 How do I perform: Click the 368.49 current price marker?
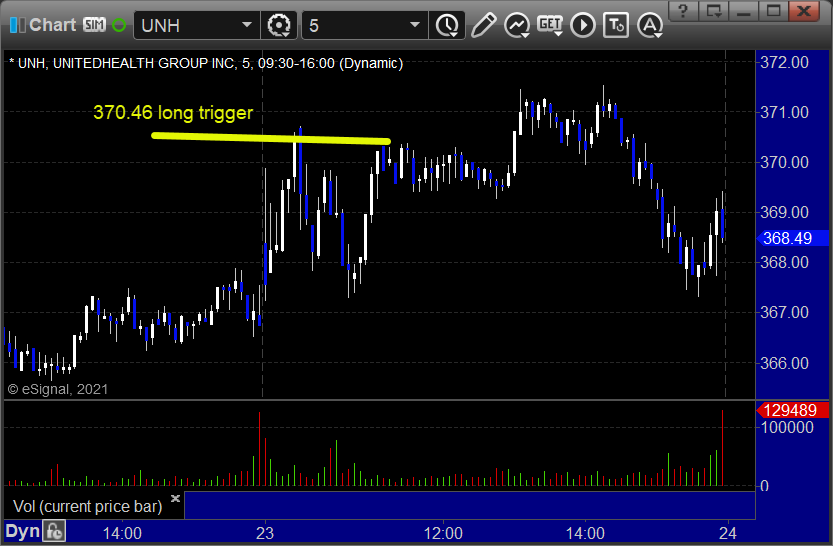(792, 238)
